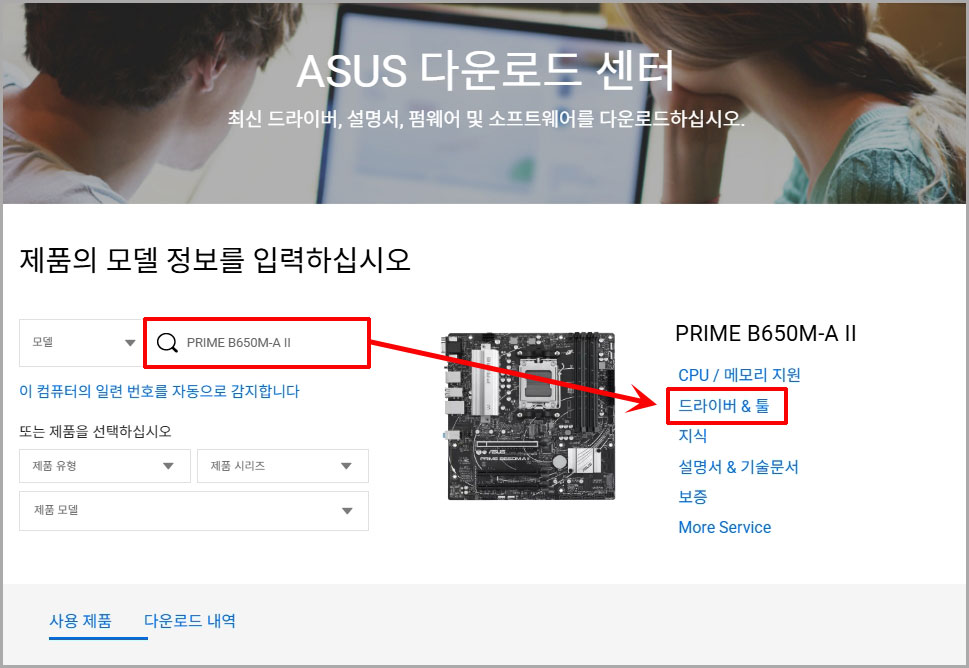Screen dimensions: 969x668
Task: Click the ASUS 다운로드 센터 banner title
Action: click(x=485, y=70)
